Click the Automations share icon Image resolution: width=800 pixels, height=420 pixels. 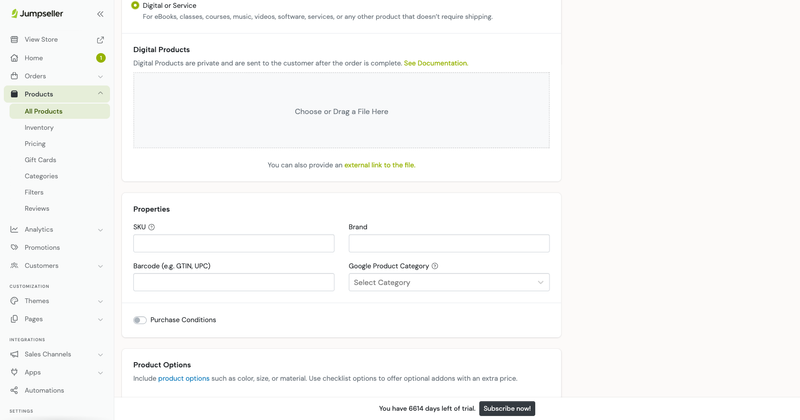click(x=14, y=390)
